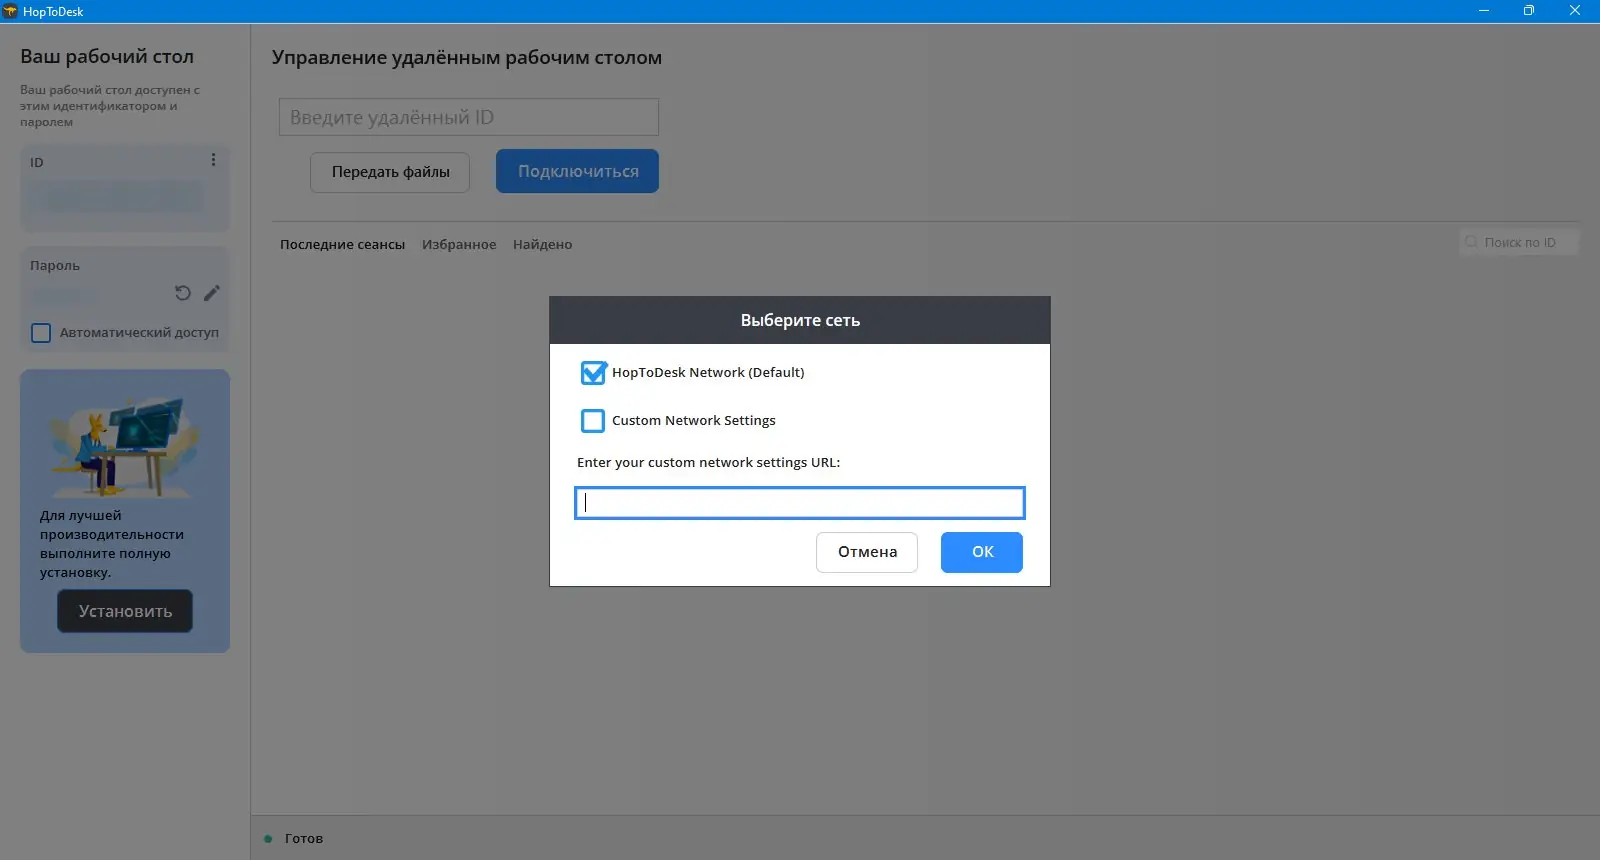
Task: Click the Установить button
Action: 125,611
